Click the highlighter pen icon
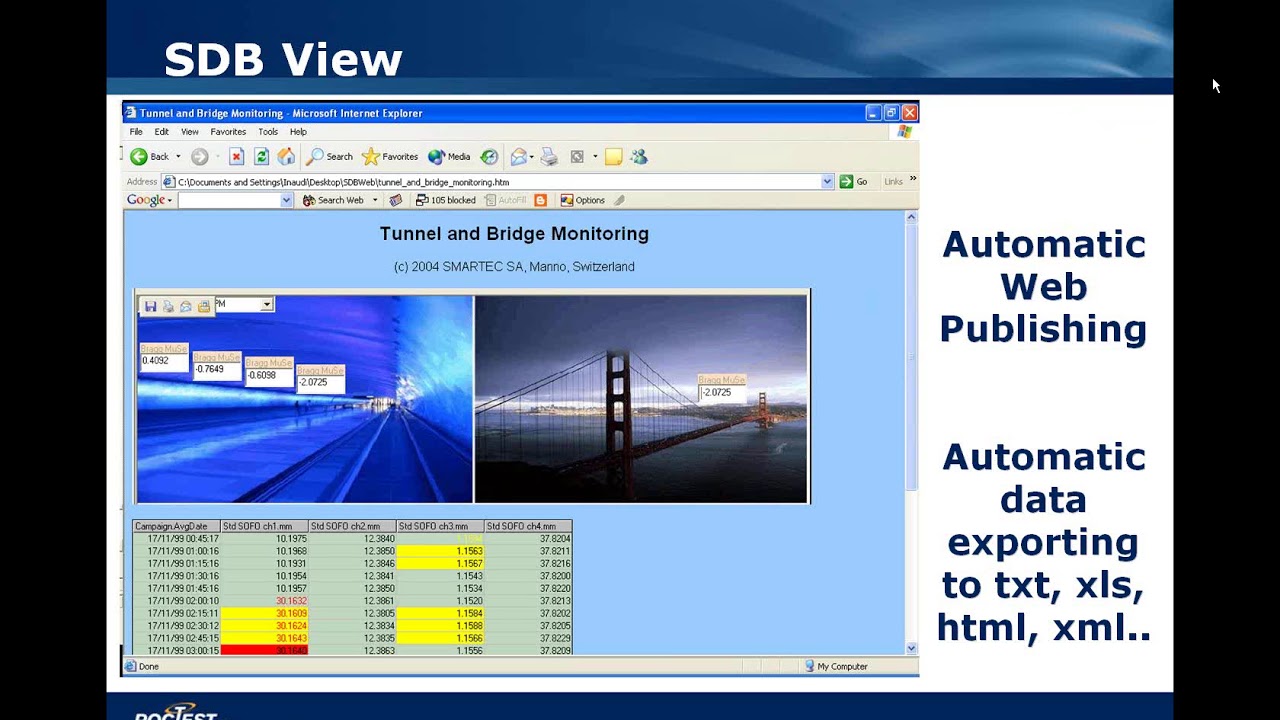 point(620,200)
